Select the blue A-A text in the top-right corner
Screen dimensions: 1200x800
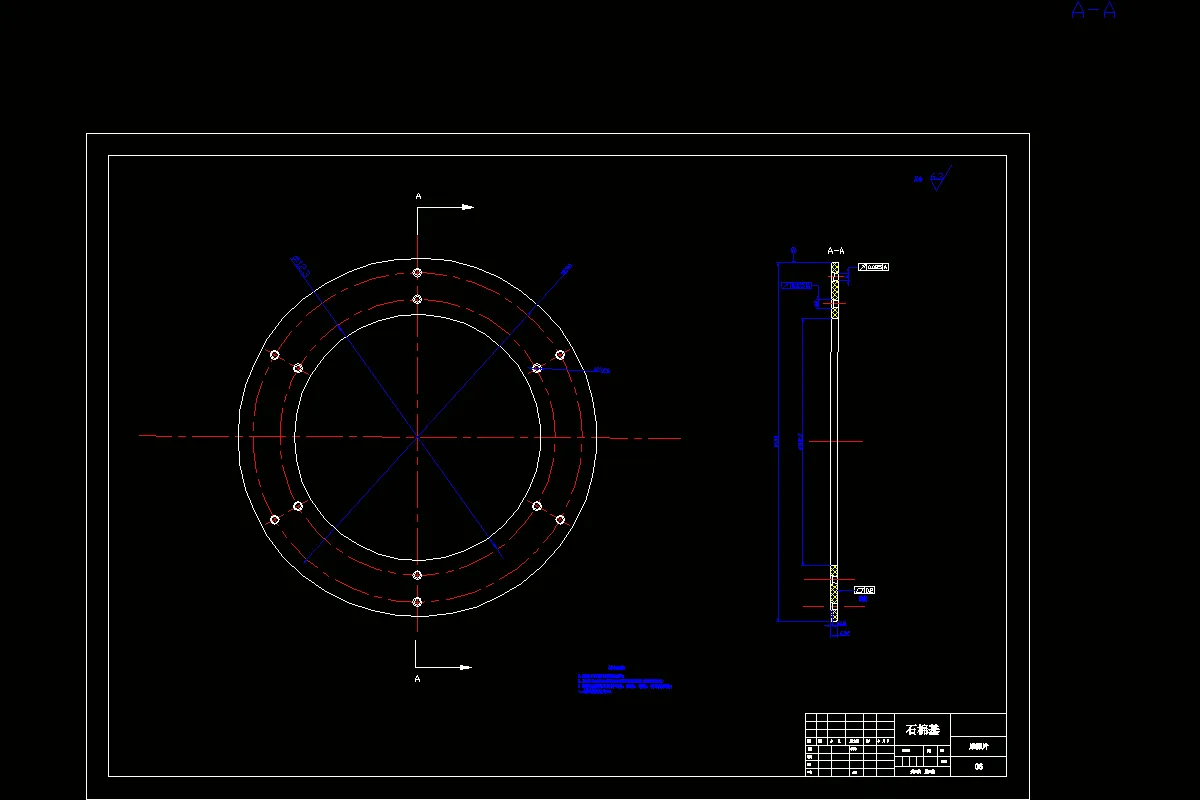click(1093, 11)
